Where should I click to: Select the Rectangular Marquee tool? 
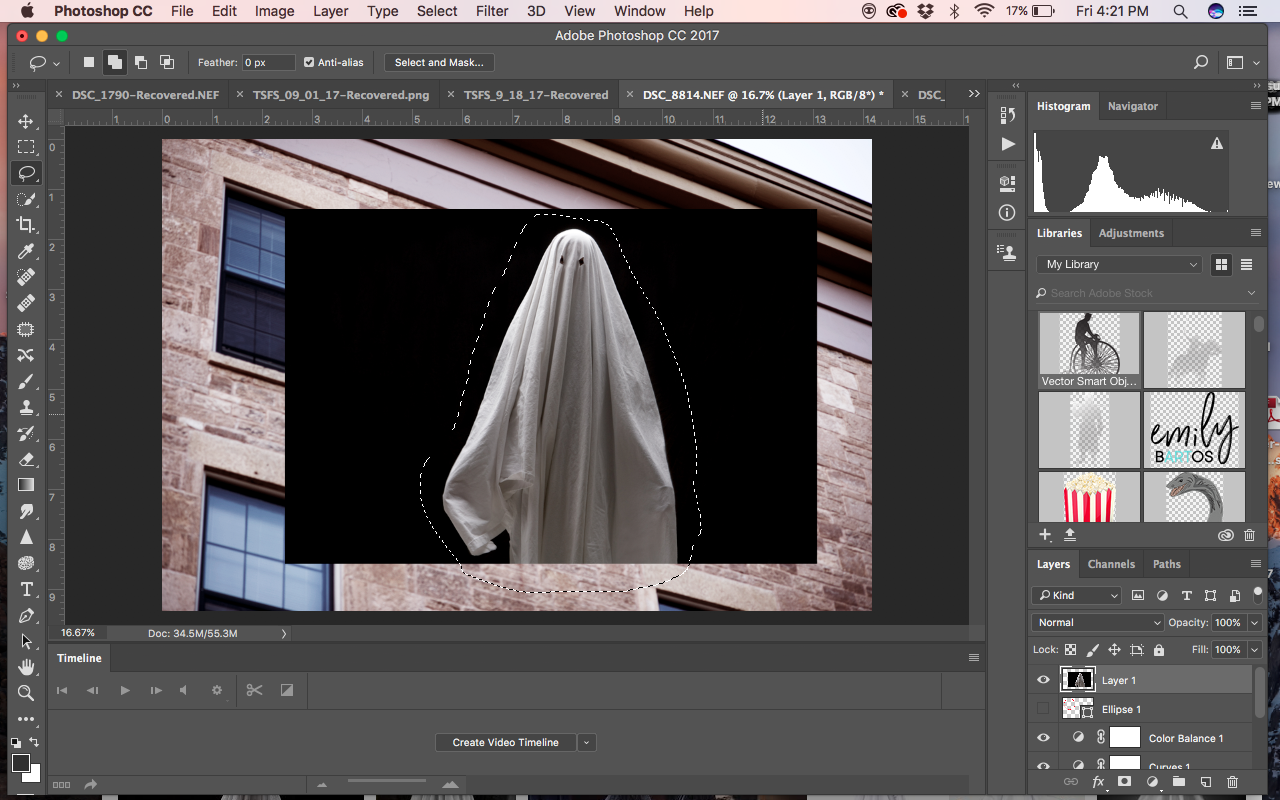26,147
